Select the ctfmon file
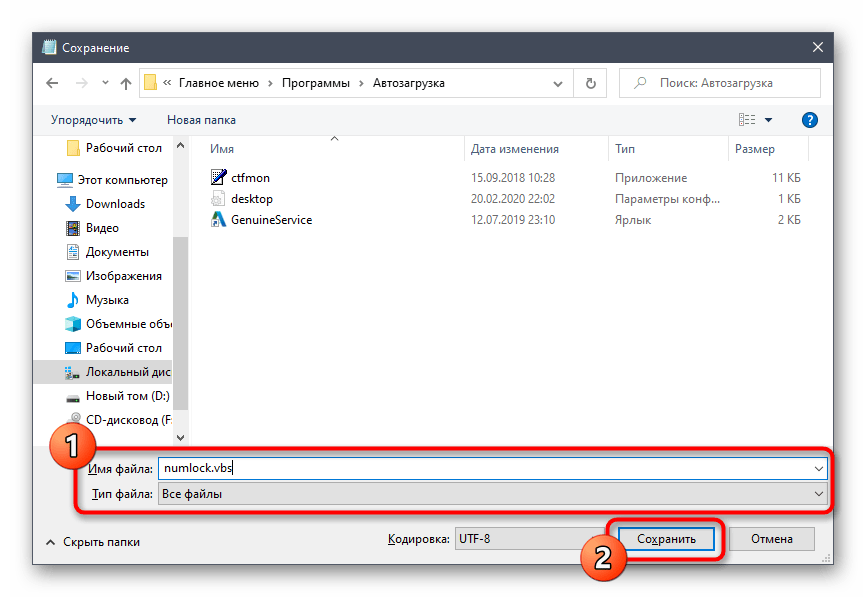The width and height of the screenshot is (866, 597). pyautogui.click(x=250, y=177)
